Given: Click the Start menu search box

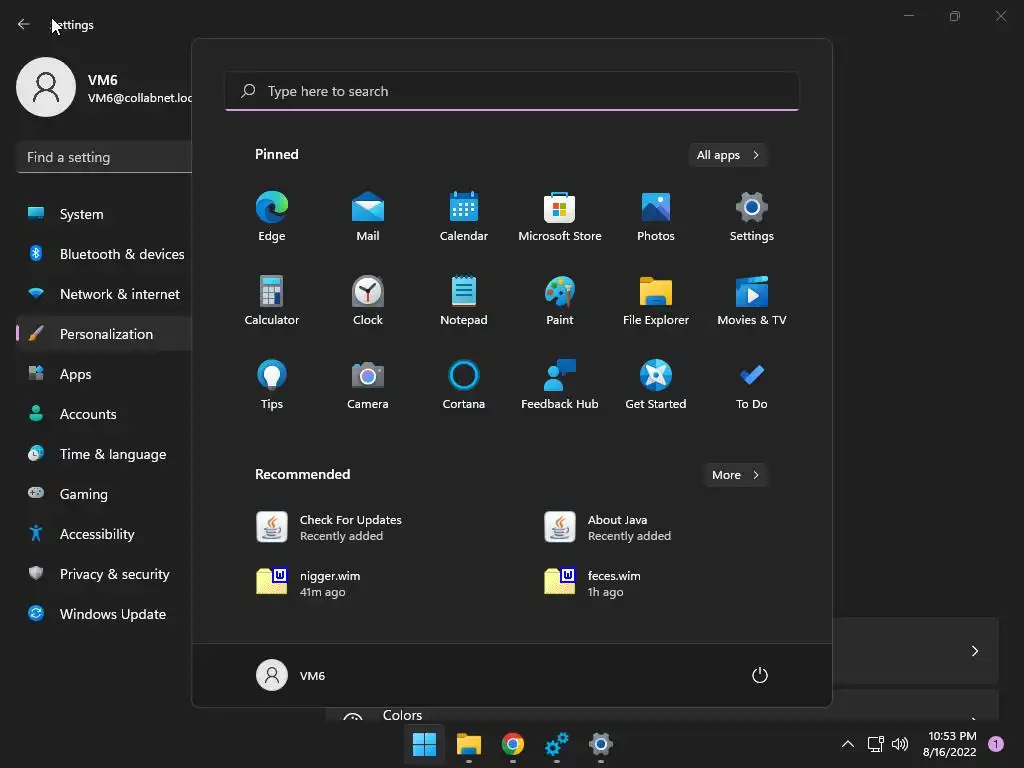Looking at the screenshot, I should pyautogui.click(x=512, y=91).
